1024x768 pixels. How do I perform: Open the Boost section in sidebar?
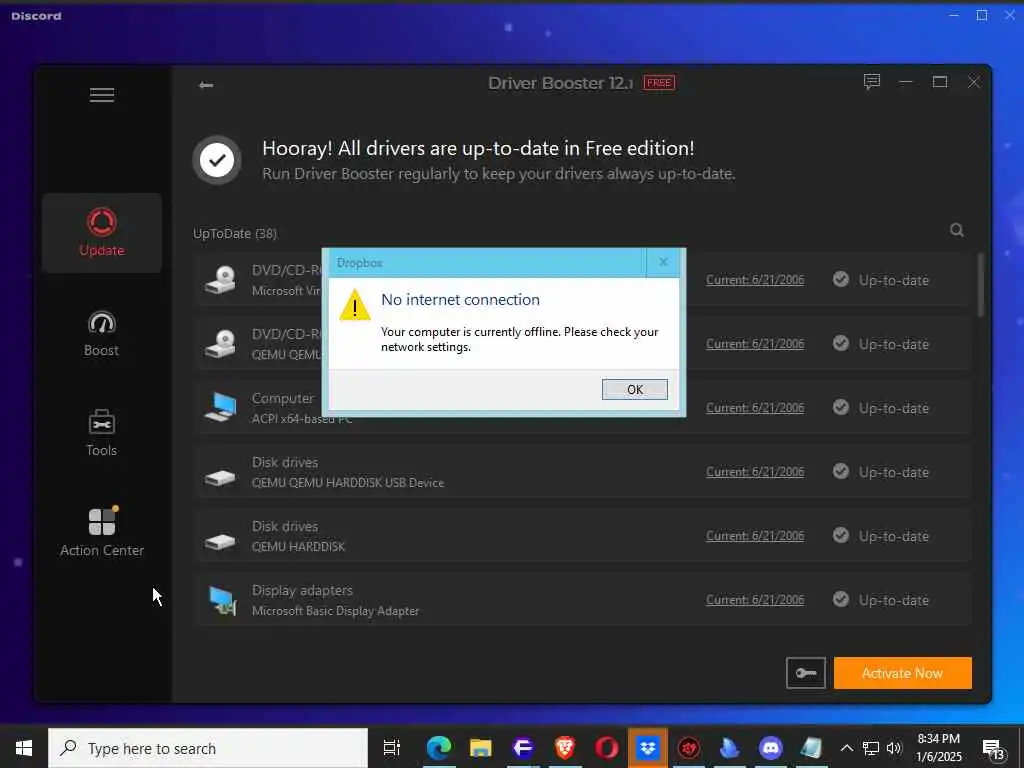102,334
